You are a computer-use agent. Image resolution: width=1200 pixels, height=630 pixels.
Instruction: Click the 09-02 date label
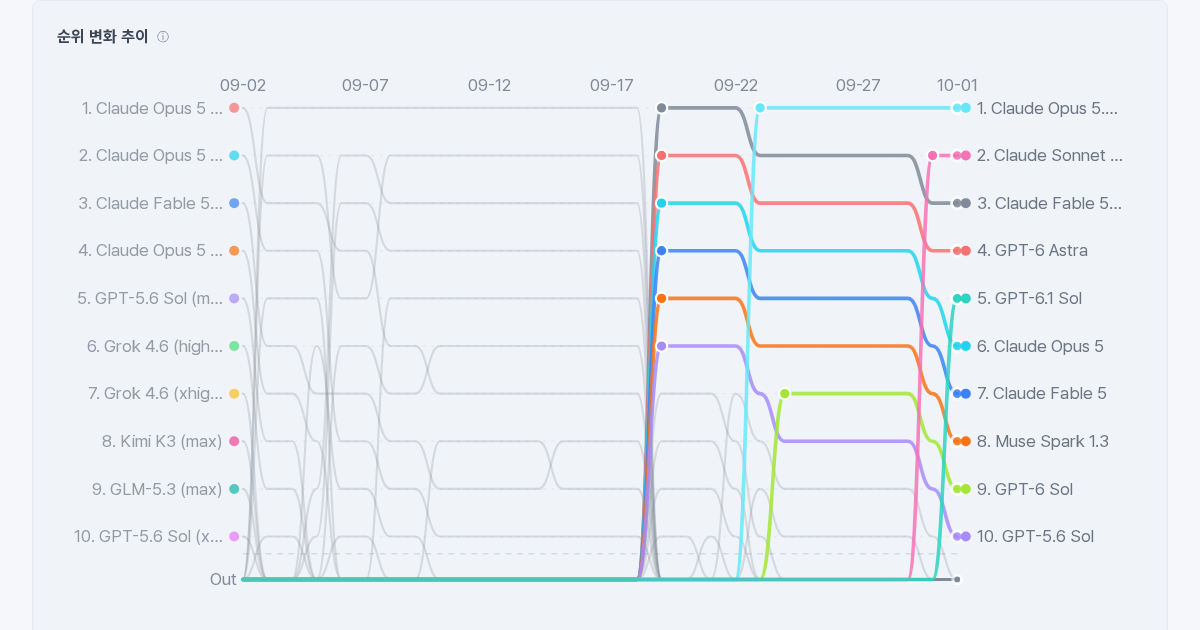(x=243, y=85)
